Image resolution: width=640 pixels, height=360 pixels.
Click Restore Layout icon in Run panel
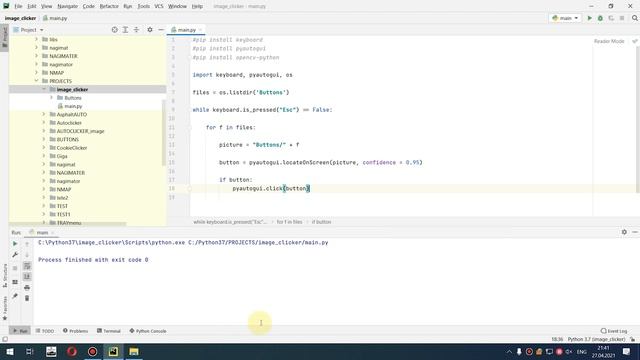tap(15, 282)
